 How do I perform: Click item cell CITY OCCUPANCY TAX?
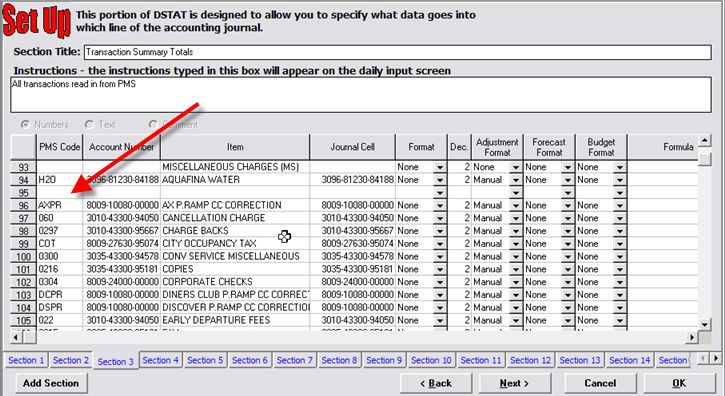235,244
